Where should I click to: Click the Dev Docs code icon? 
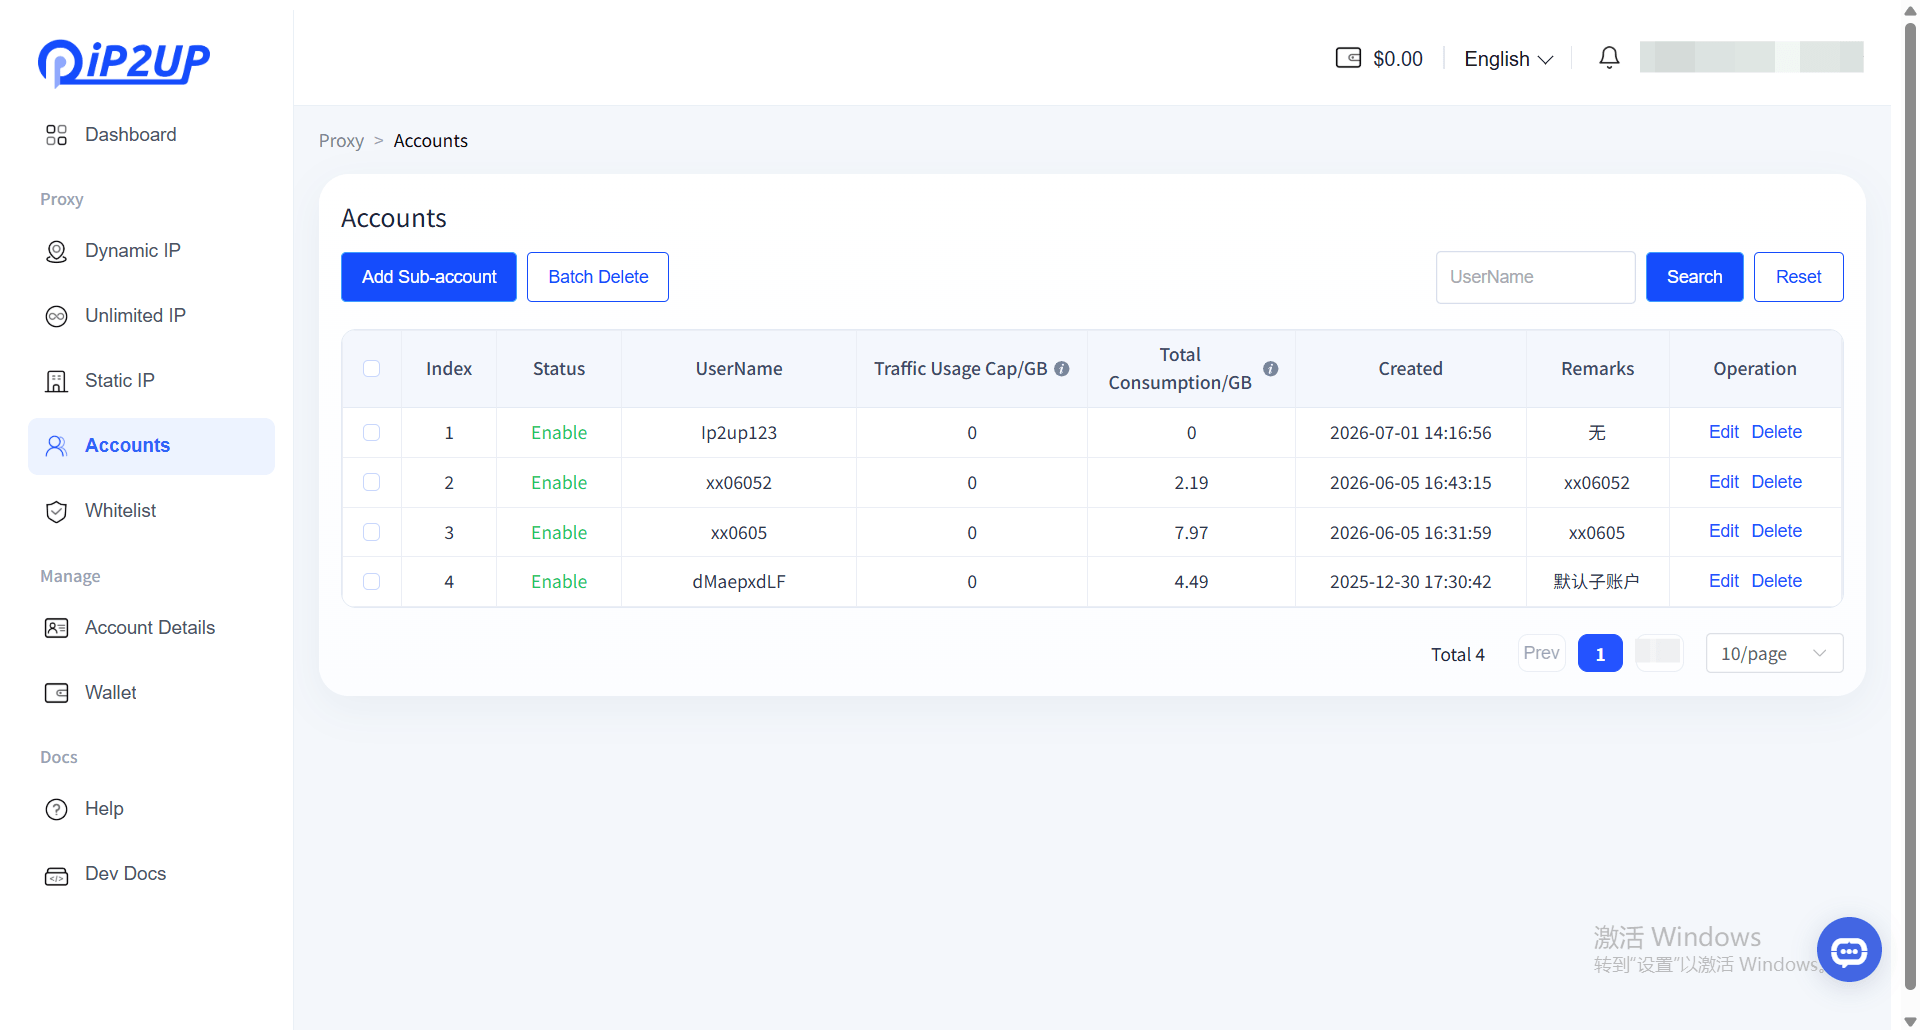point(57,876)
